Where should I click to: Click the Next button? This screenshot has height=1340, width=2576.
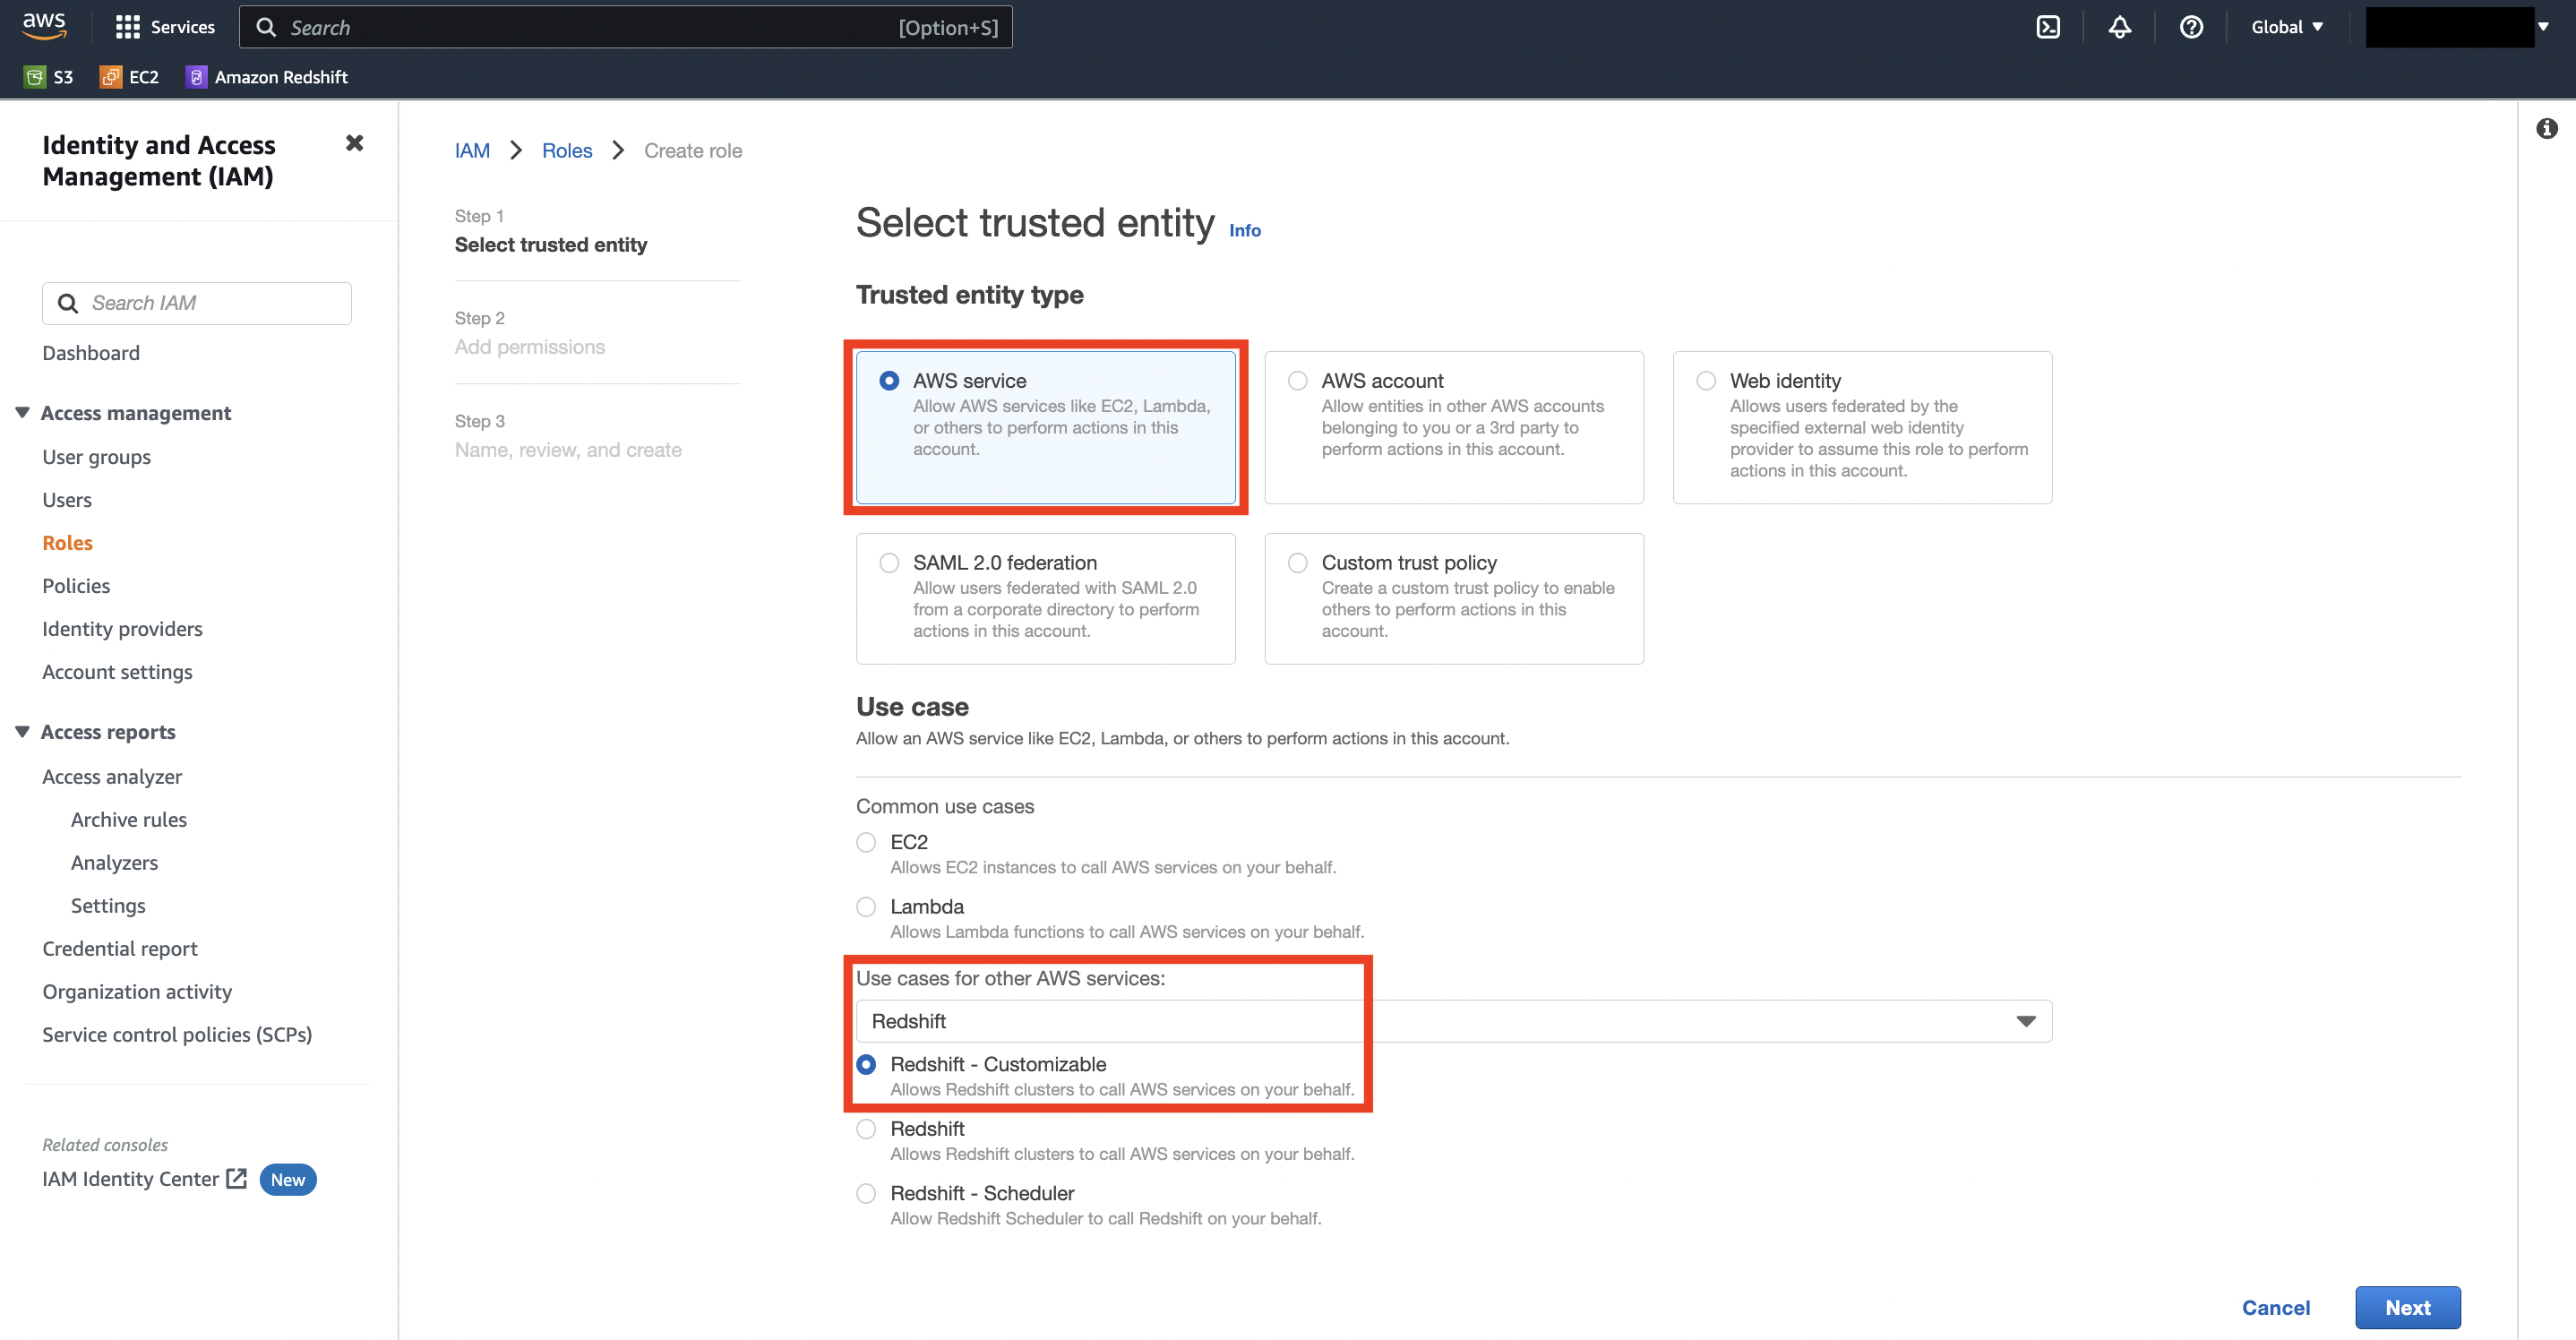[2406, 1307]
